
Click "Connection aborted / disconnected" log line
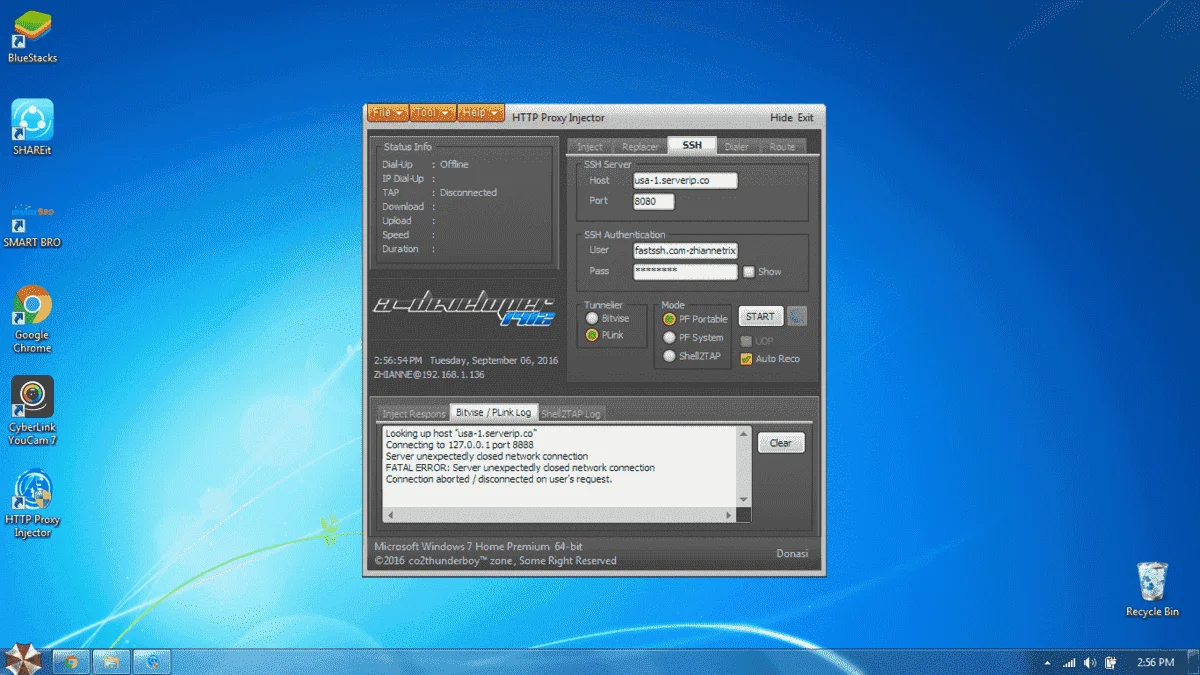499,479
